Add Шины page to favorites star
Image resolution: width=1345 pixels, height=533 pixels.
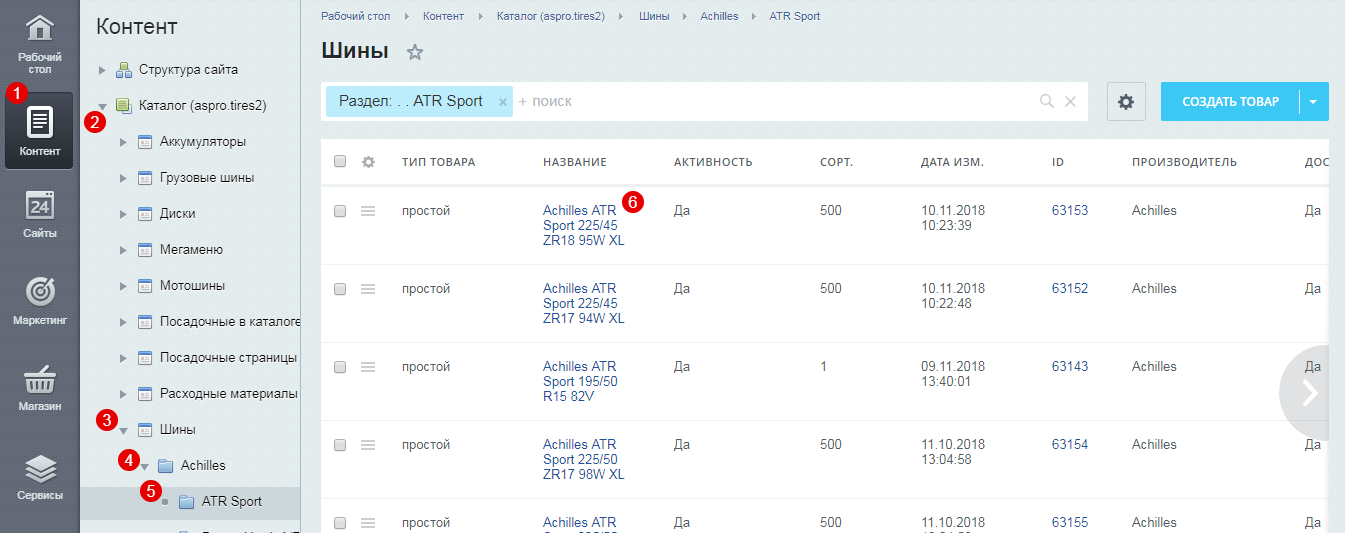(415, 52)
